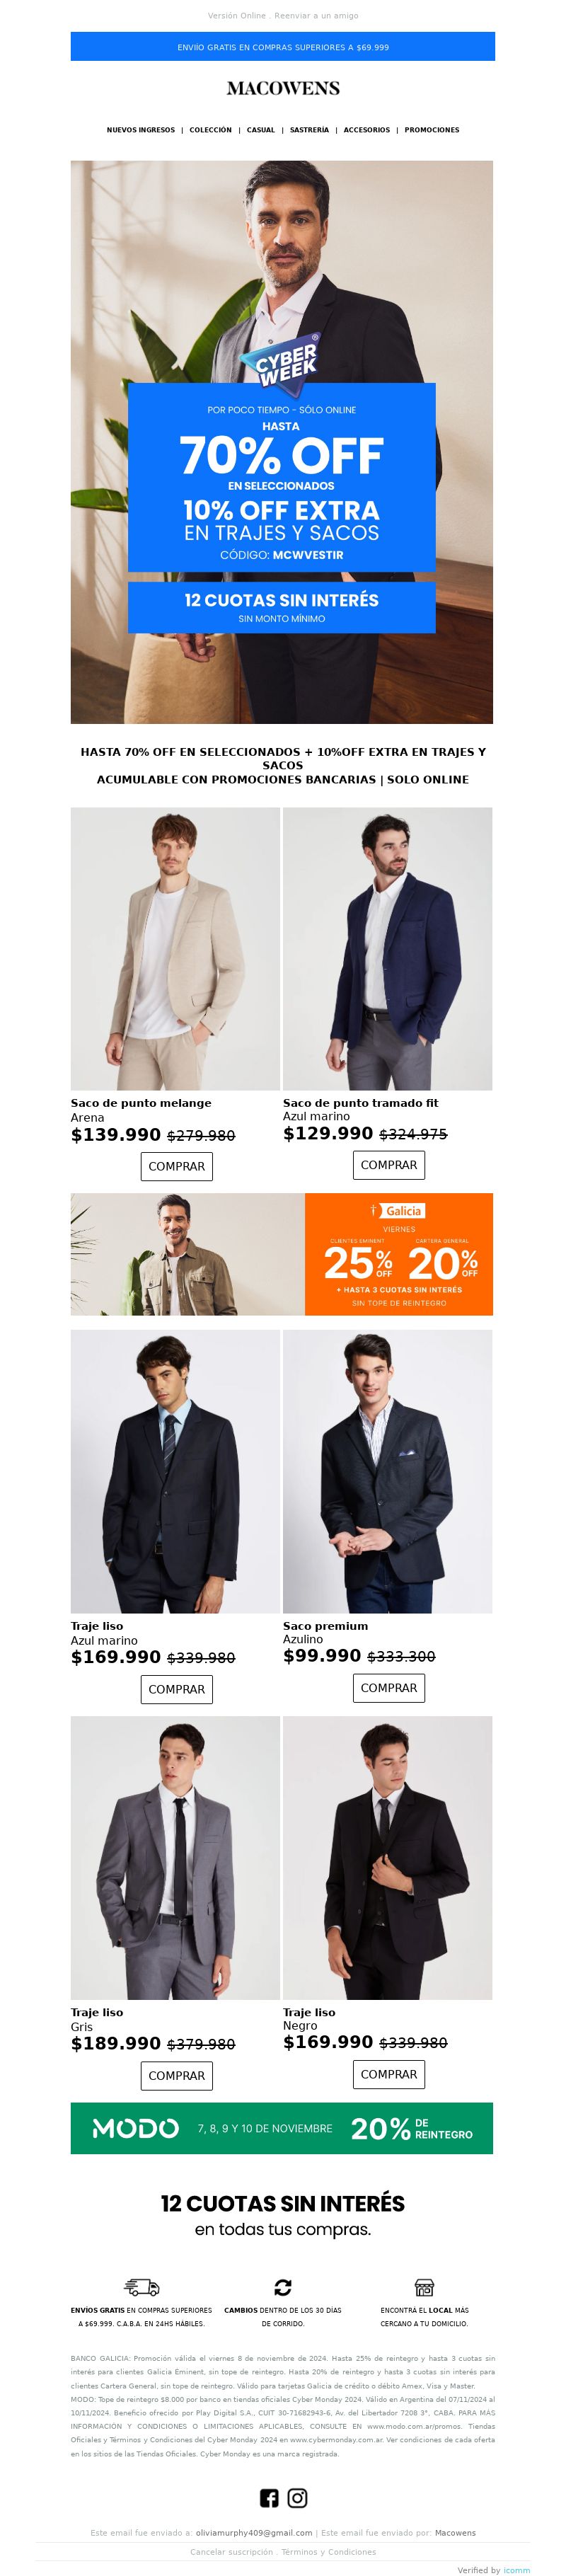Click Comprar under Traje liso Gris
The image size is (566, 2576).
coord(176,2075)
